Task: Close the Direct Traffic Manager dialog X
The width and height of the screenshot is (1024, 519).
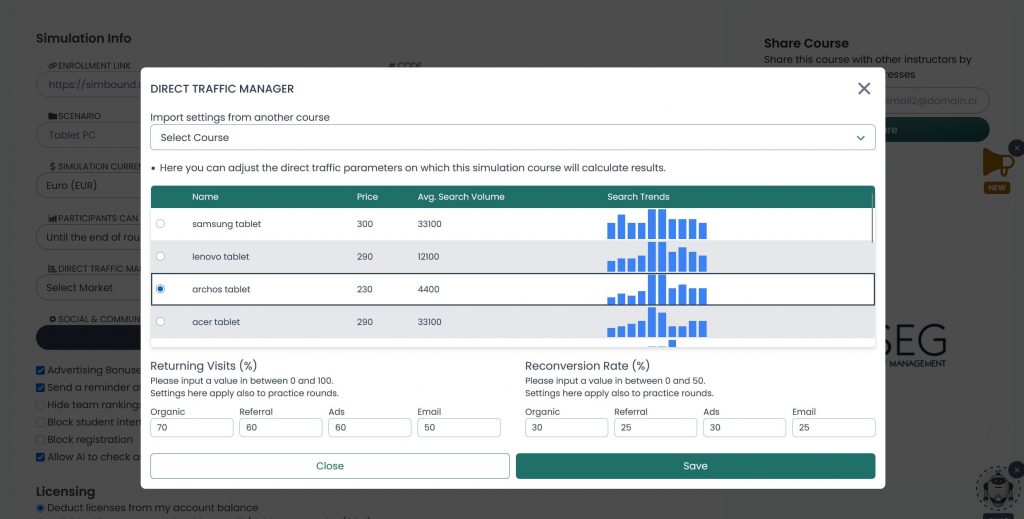Action: pos(864,88)
